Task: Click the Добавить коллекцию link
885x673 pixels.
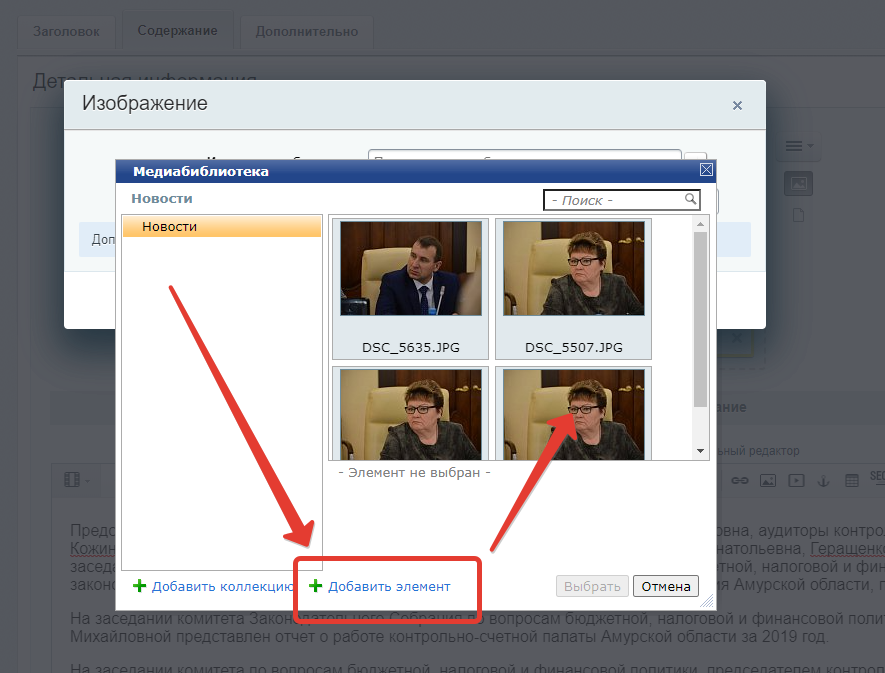Action: [x=222, y=586]
